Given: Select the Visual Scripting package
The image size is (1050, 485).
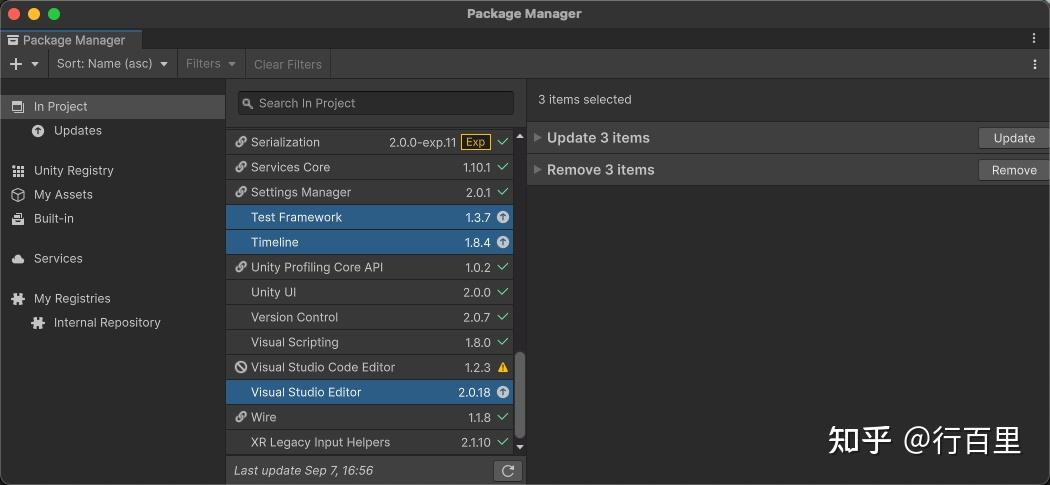Looking at the screenshot, I should pyautogui.click(x=370, y=342).
